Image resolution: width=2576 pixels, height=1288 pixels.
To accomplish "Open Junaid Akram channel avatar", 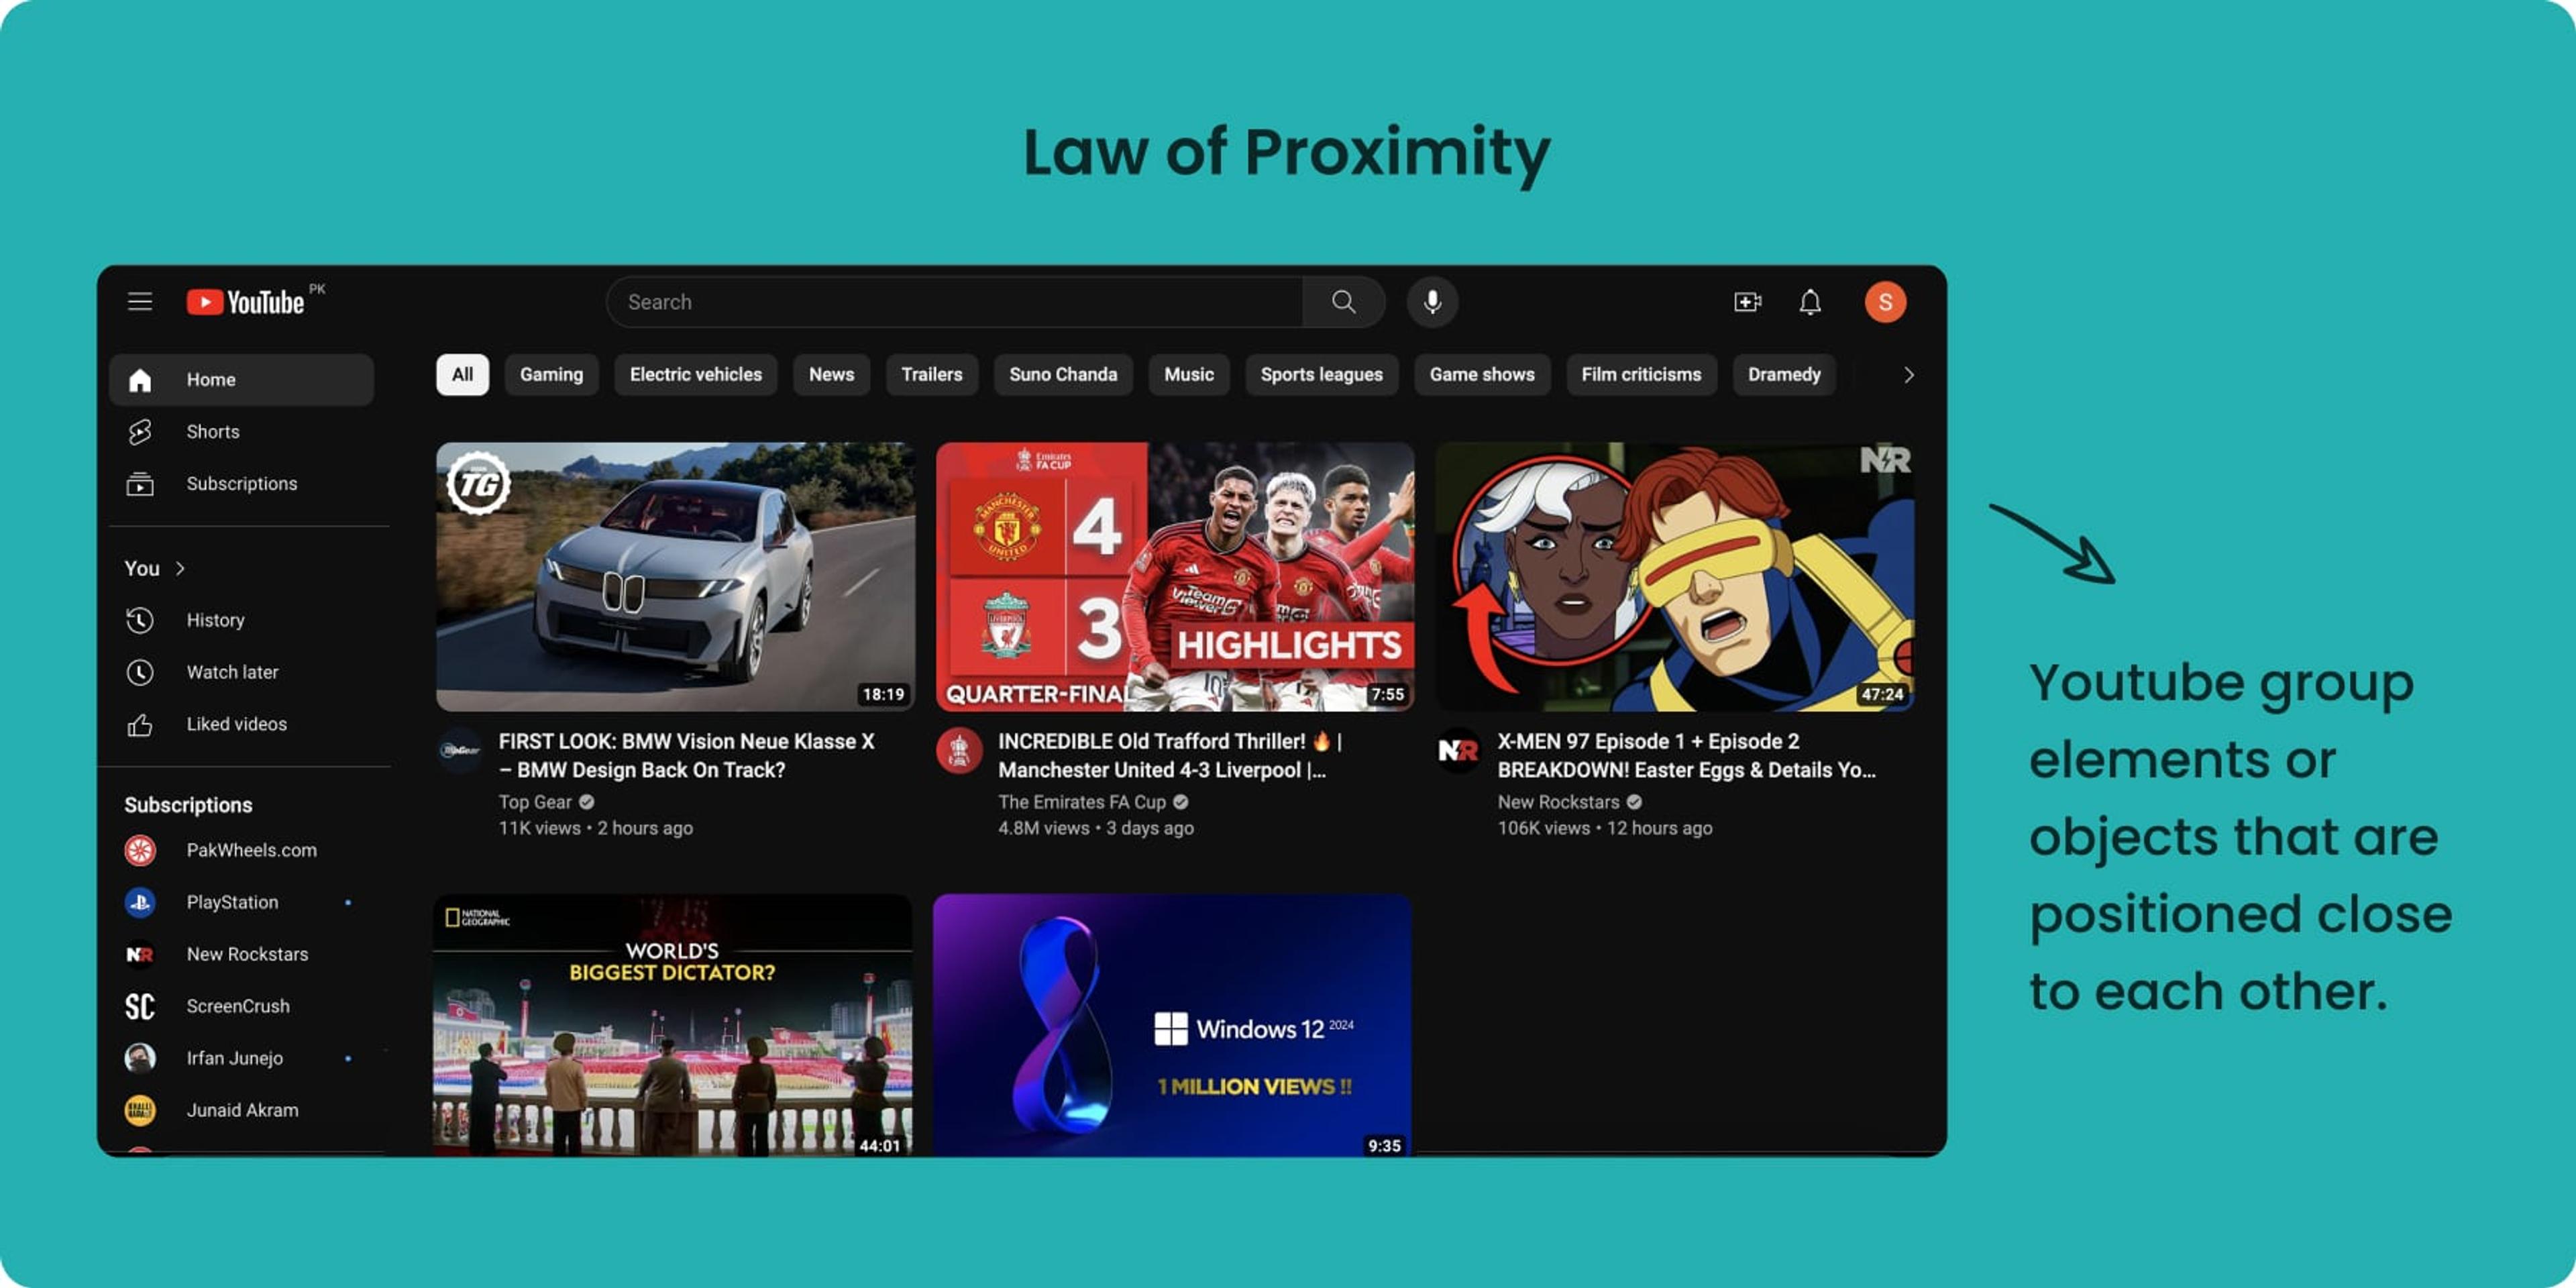I will pos(140,1110).
